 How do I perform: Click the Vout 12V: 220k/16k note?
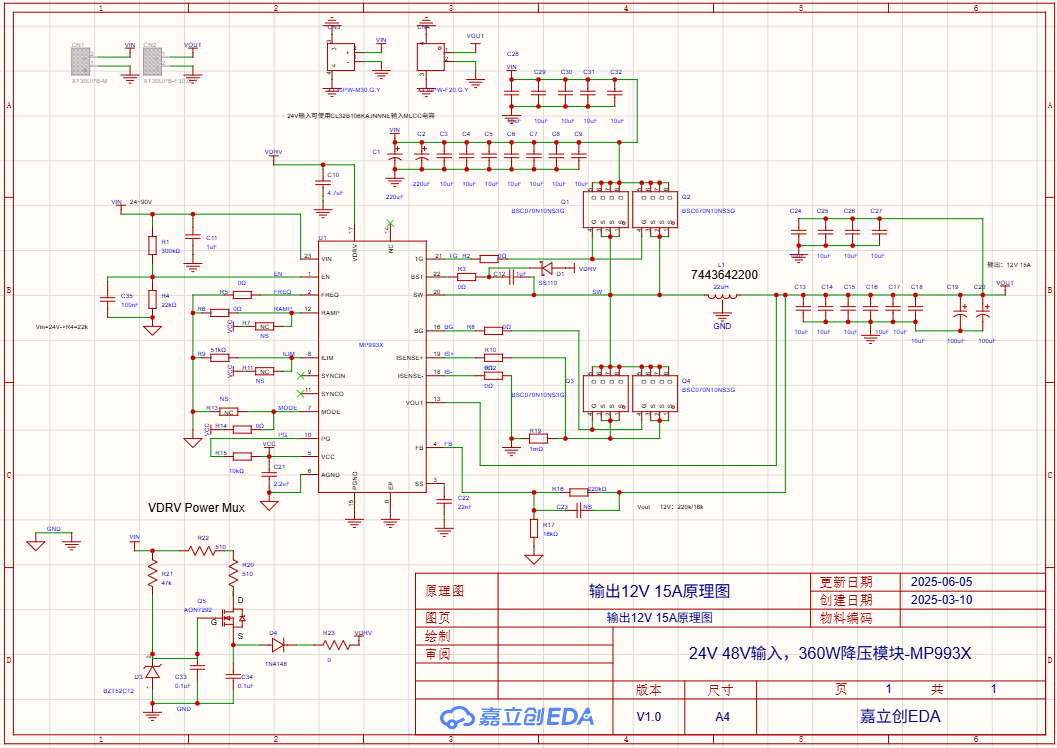[x=670, y=507]
